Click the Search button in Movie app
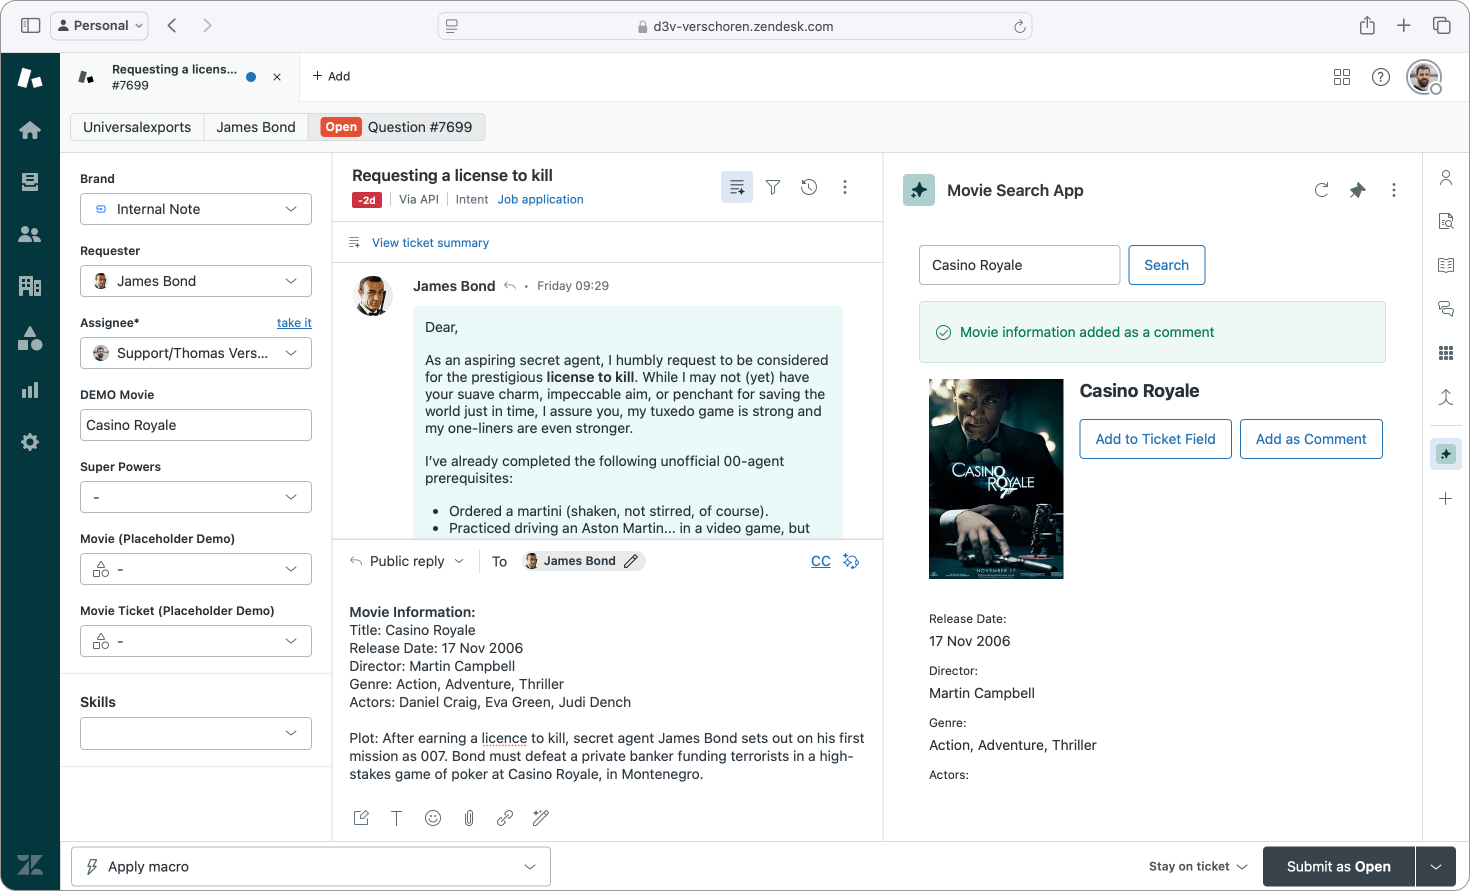Screen dimensions: 1470x891 1166,265
